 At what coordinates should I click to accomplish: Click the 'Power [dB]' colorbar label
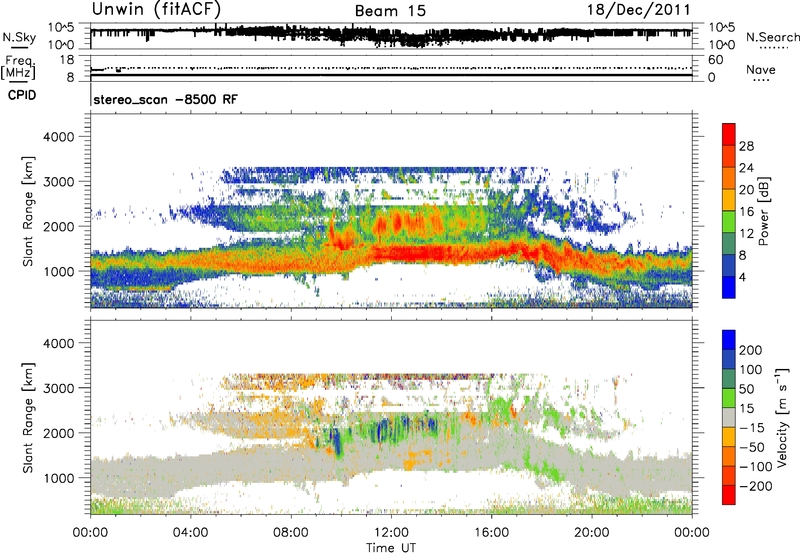click(763, 211)
